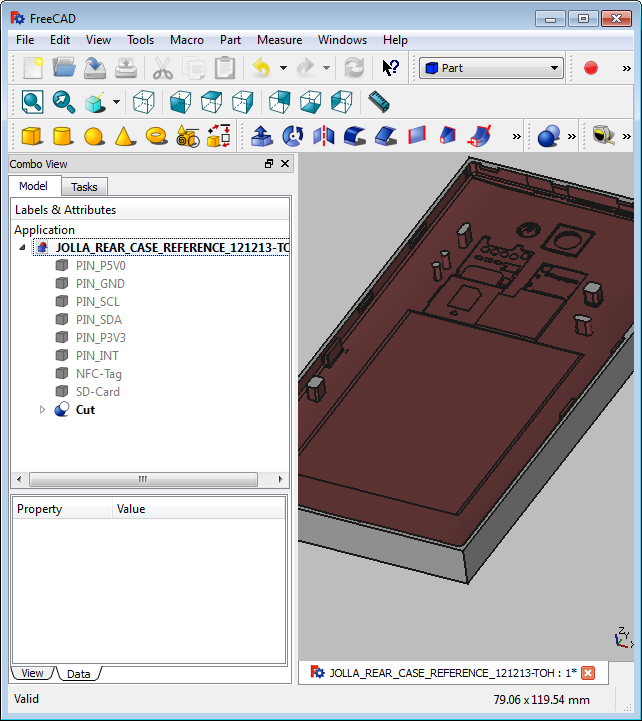Image resolution: width=642 pixels, height=721 pixels.
Task: Mirror the selected shape
Action: coord(324,136)
